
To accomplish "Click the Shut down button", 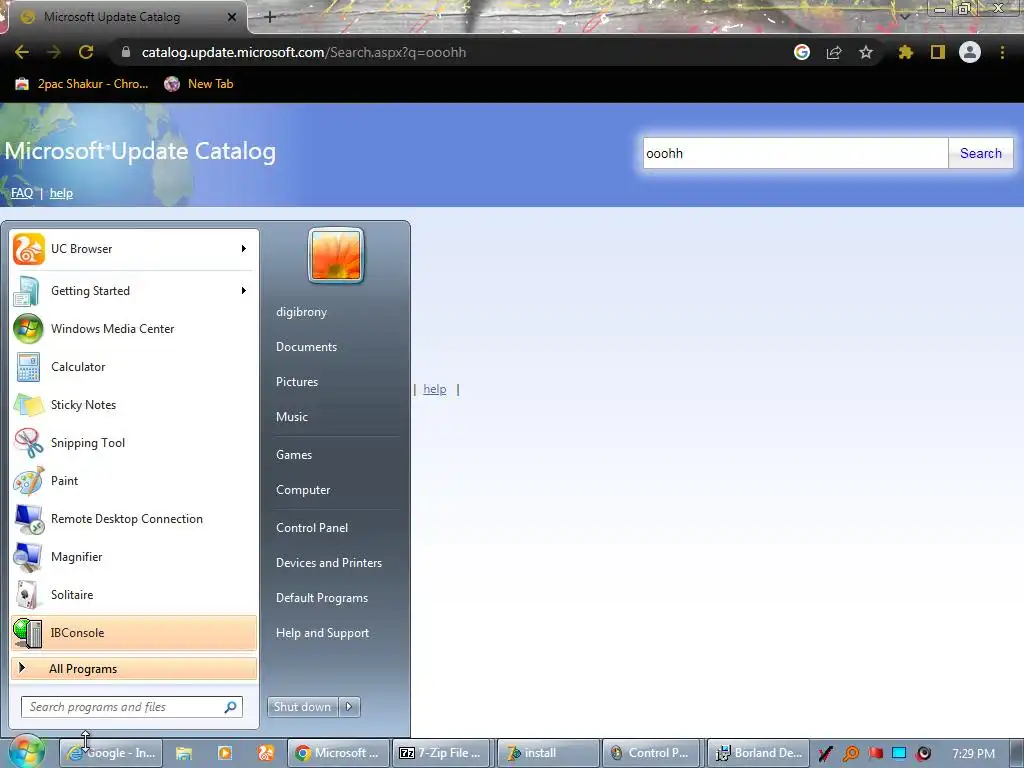I will click(303, 707).
